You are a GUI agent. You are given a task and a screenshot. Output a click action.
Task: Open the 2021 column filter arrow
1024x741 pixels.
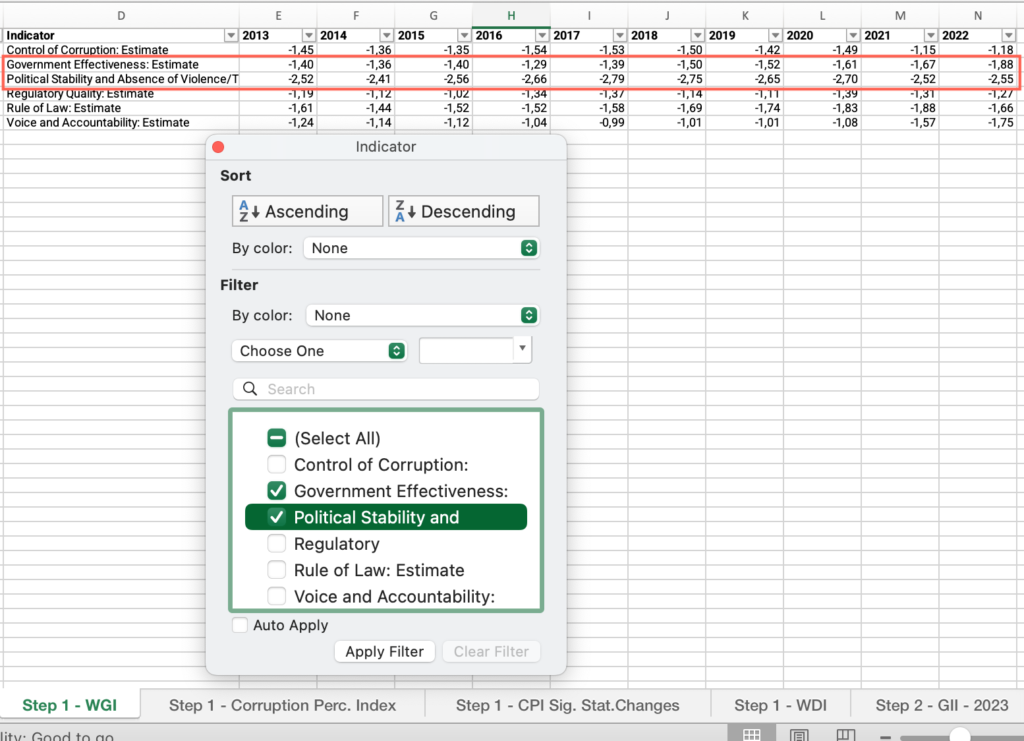(931, 35)
